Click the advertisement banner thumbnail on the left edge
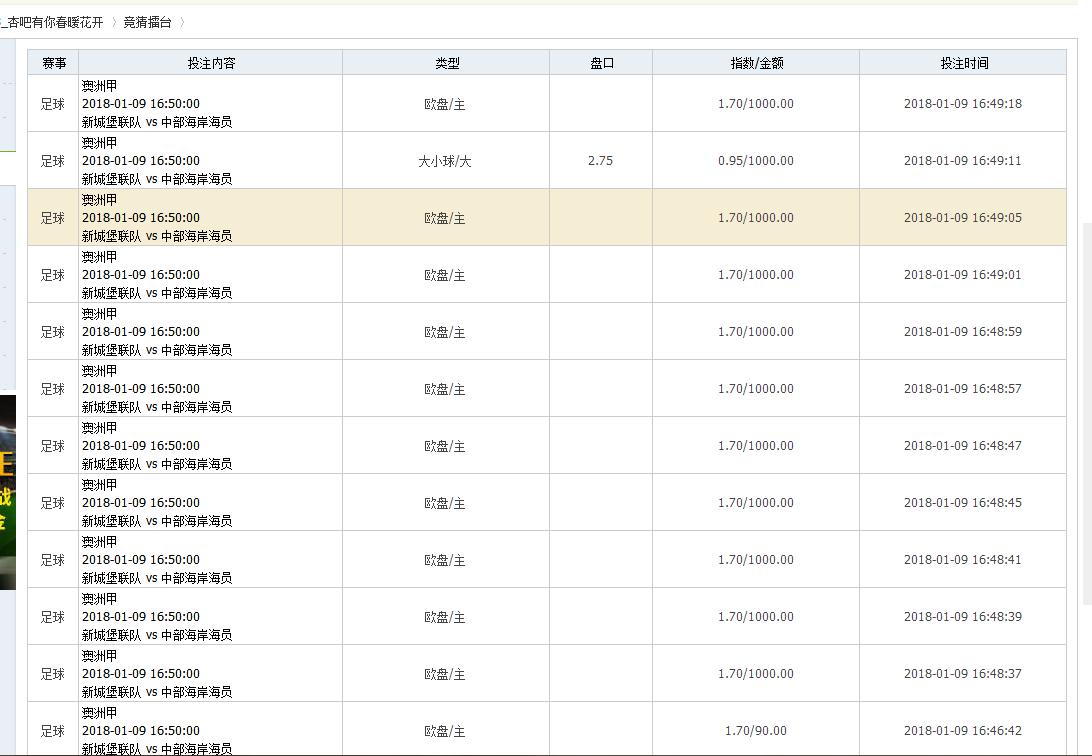Screen dimensions: 1092x756 (8, 492)
